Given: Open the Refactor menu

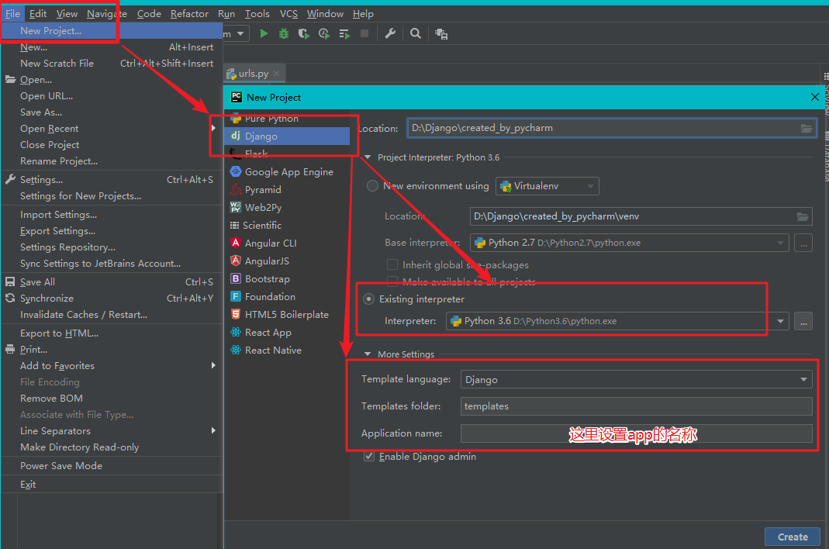Looking at the screenshot, I should point(189,14).
